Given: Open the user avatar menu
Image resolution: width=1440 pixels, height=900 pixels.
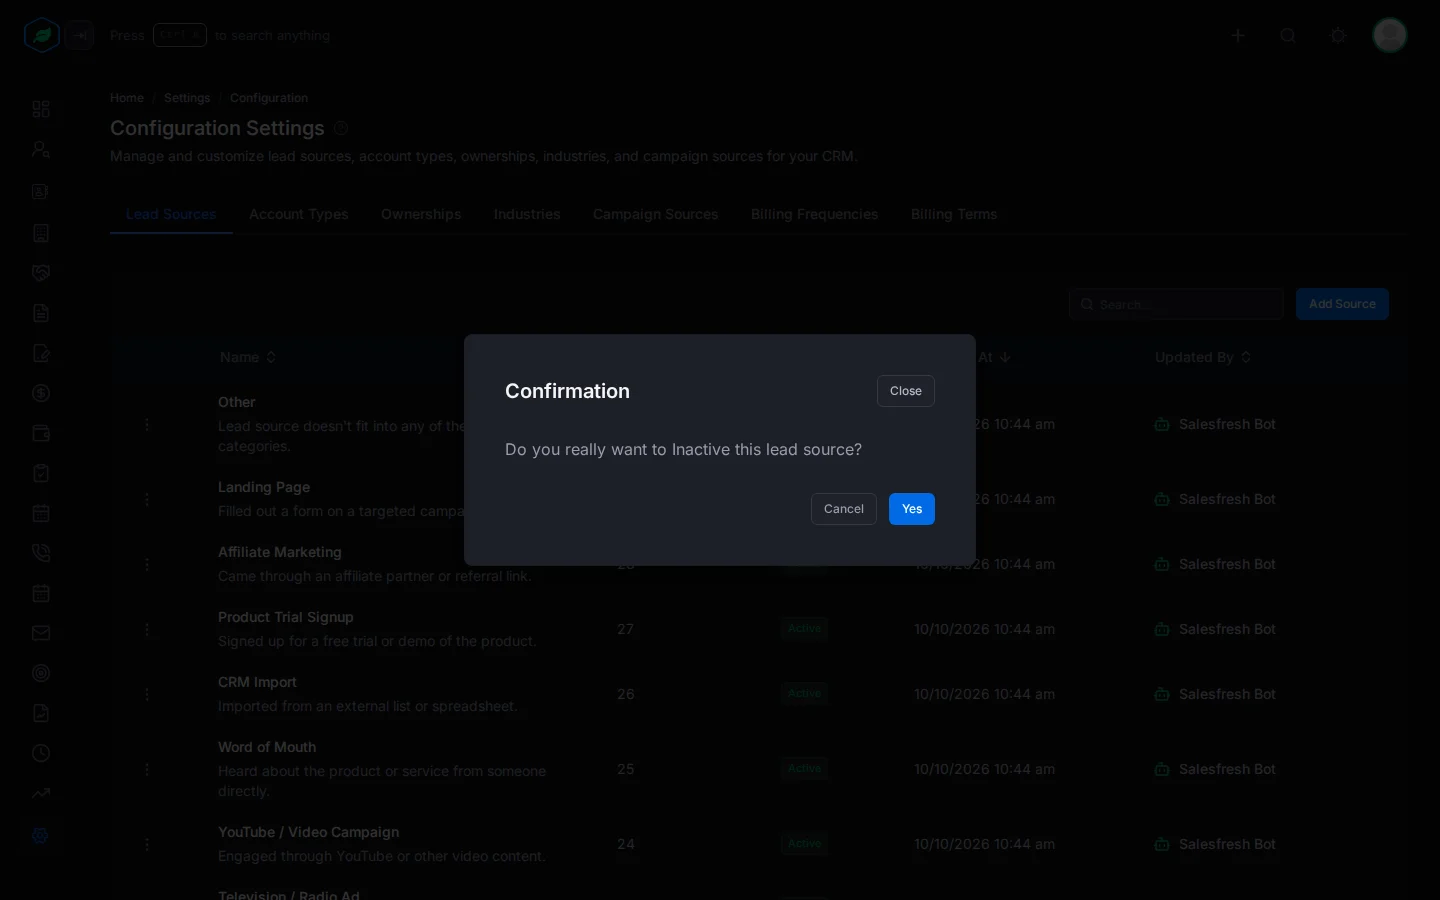Looking at the screenshot, I should (x=1390, y=35).
